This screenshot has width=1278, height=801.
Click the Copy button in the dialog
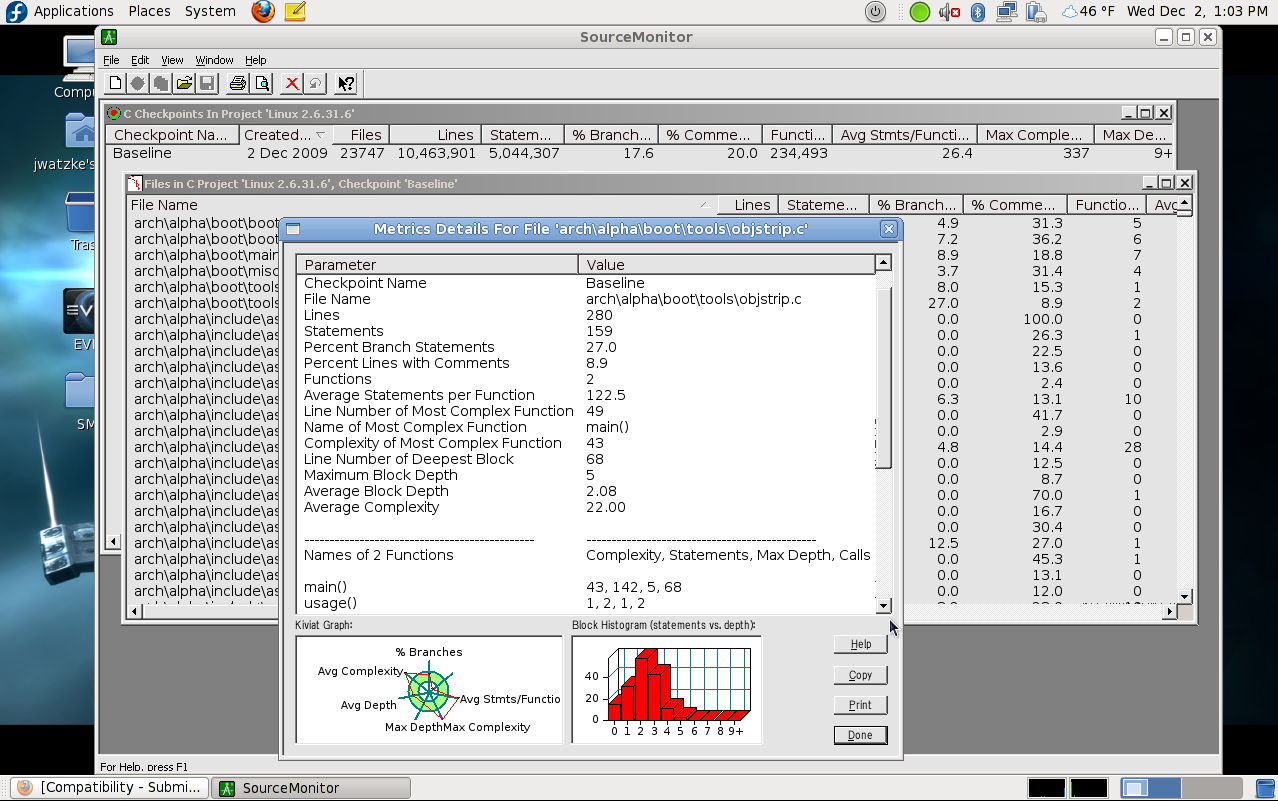(860, 675)
